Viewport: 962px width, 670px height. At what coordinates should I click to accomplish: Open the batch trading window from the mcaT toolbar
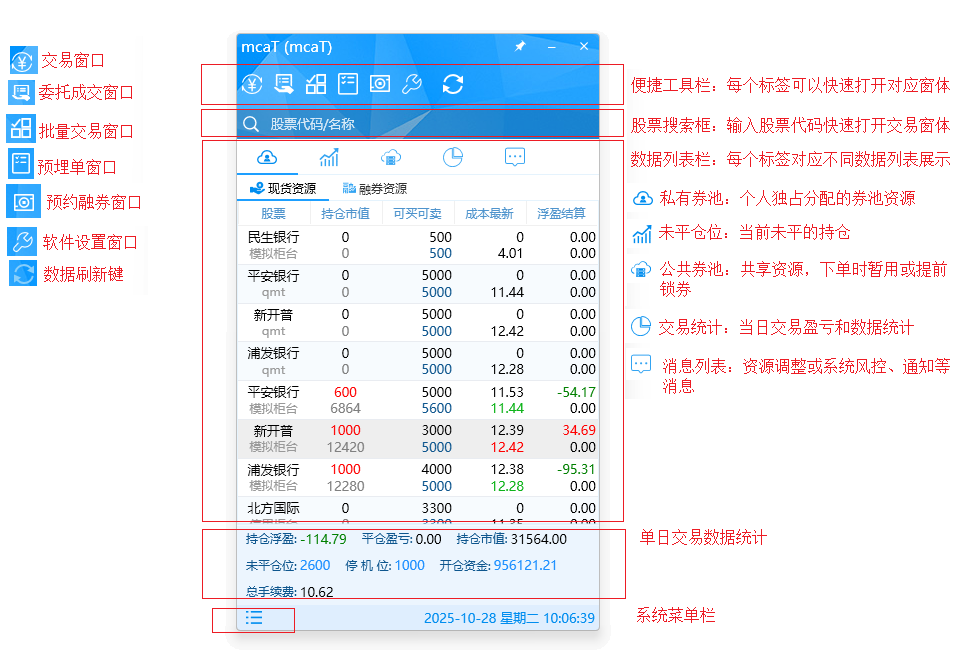point(316,84)
